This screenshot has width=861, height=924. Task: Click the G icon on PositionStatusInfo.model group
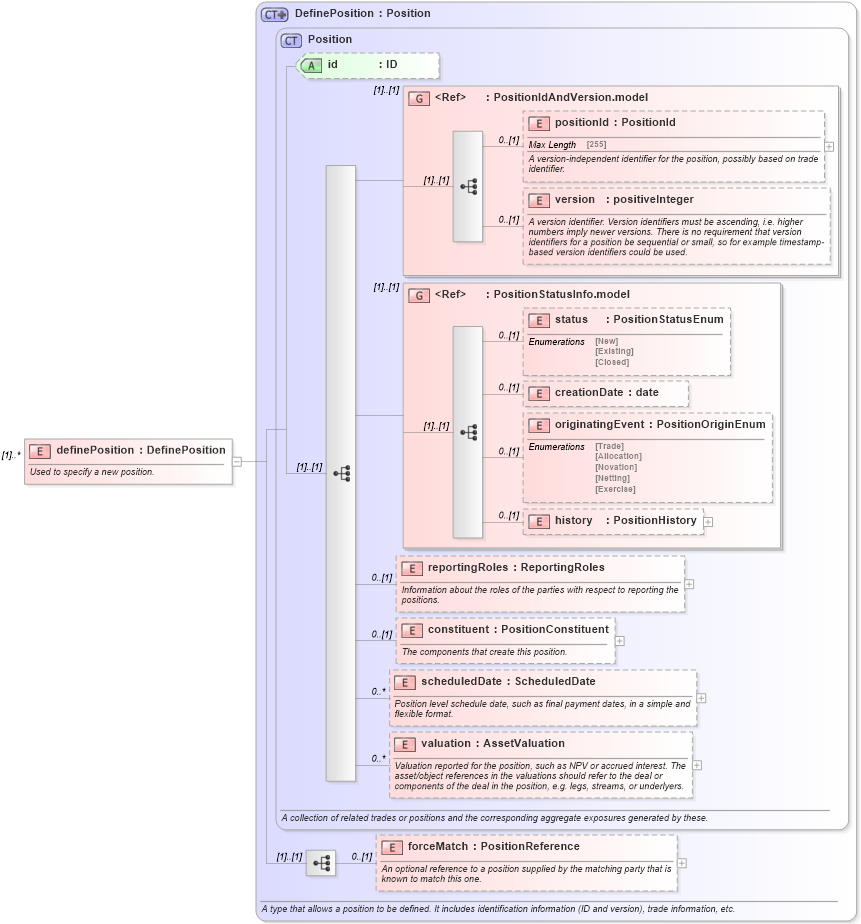419,294
